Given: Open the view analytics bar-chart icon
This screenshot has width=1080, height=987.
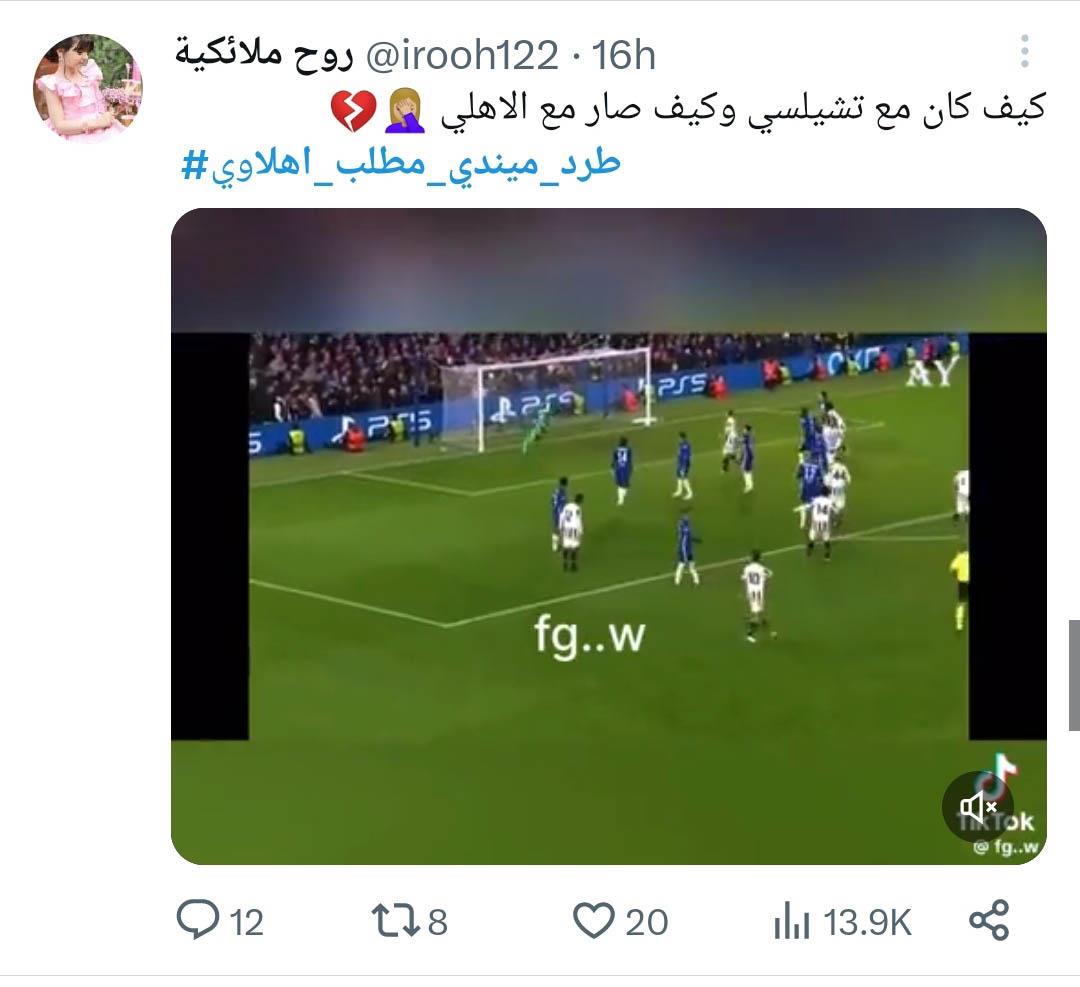Looking at the screenshot, I should pos(791,922).
